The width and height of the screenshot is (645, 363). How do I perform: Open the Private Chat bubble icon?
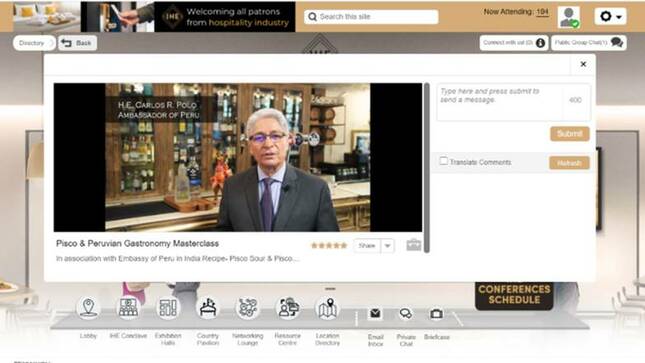click(x=406, y=314)
